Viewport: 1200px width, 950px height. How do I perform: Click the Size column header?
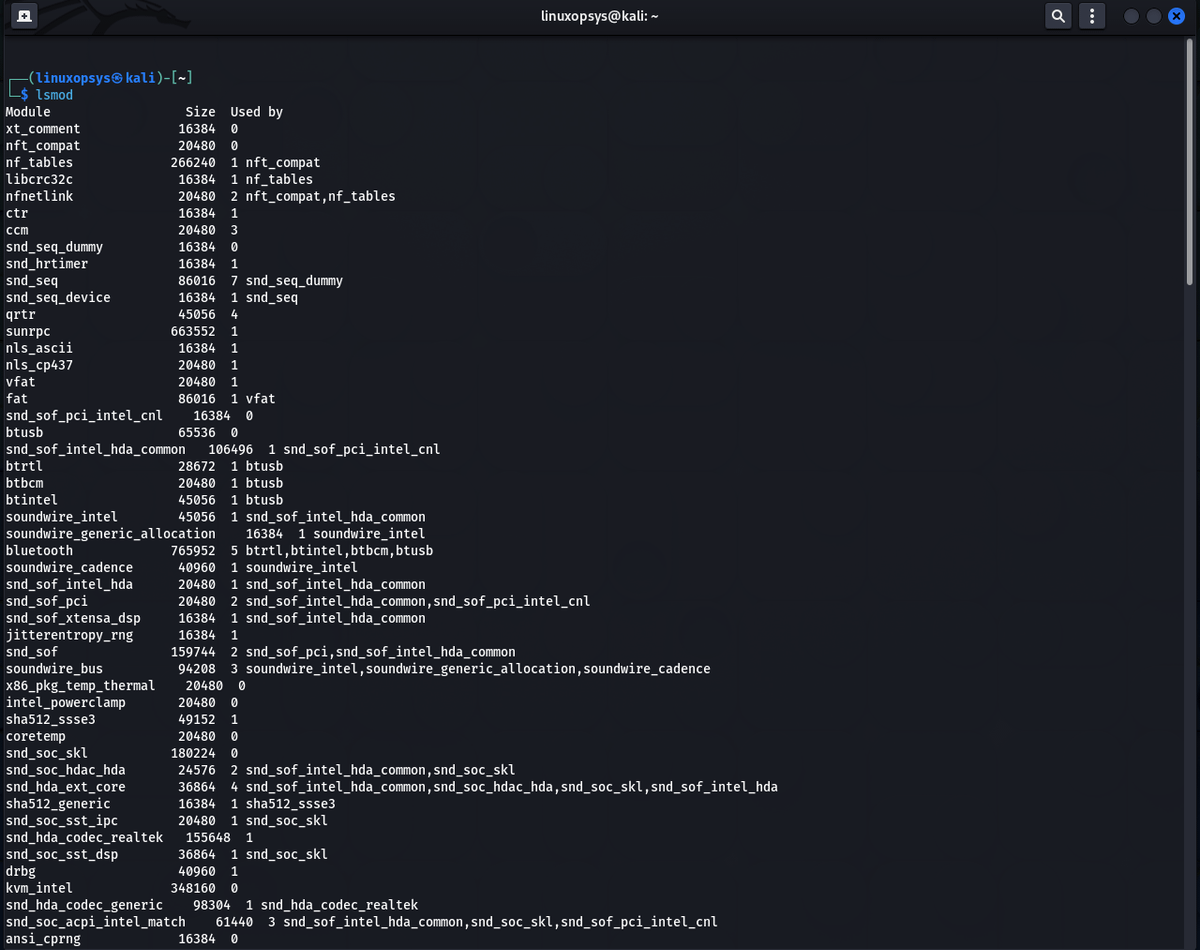point(200,112)
